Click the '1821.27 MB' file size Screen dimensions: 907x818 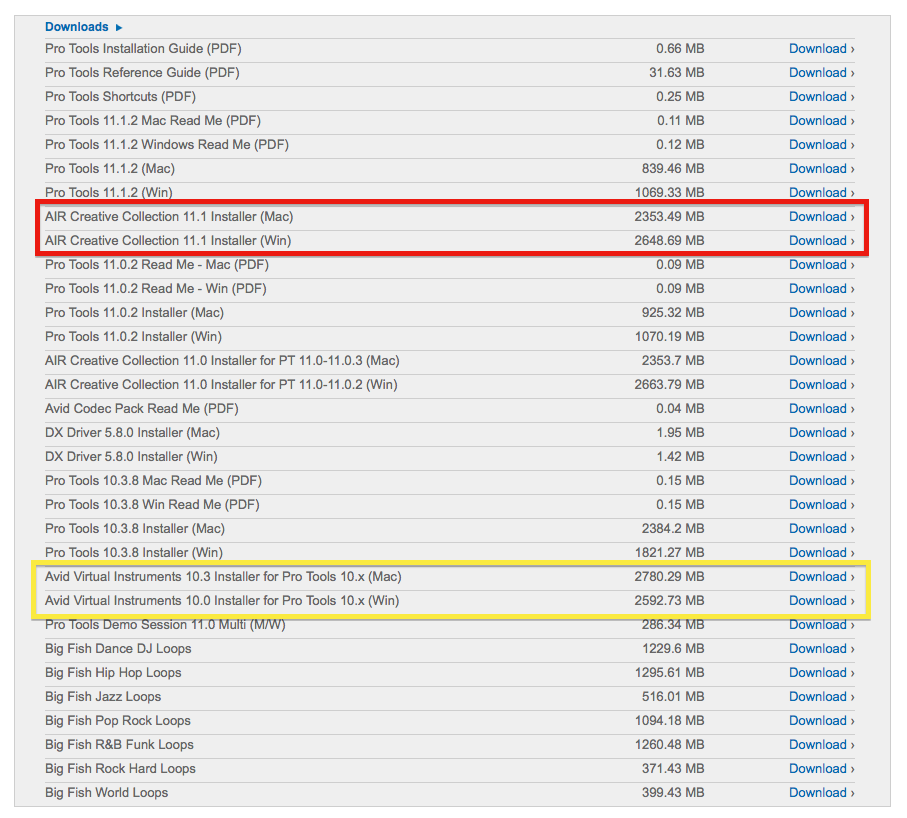pos(670,553)
